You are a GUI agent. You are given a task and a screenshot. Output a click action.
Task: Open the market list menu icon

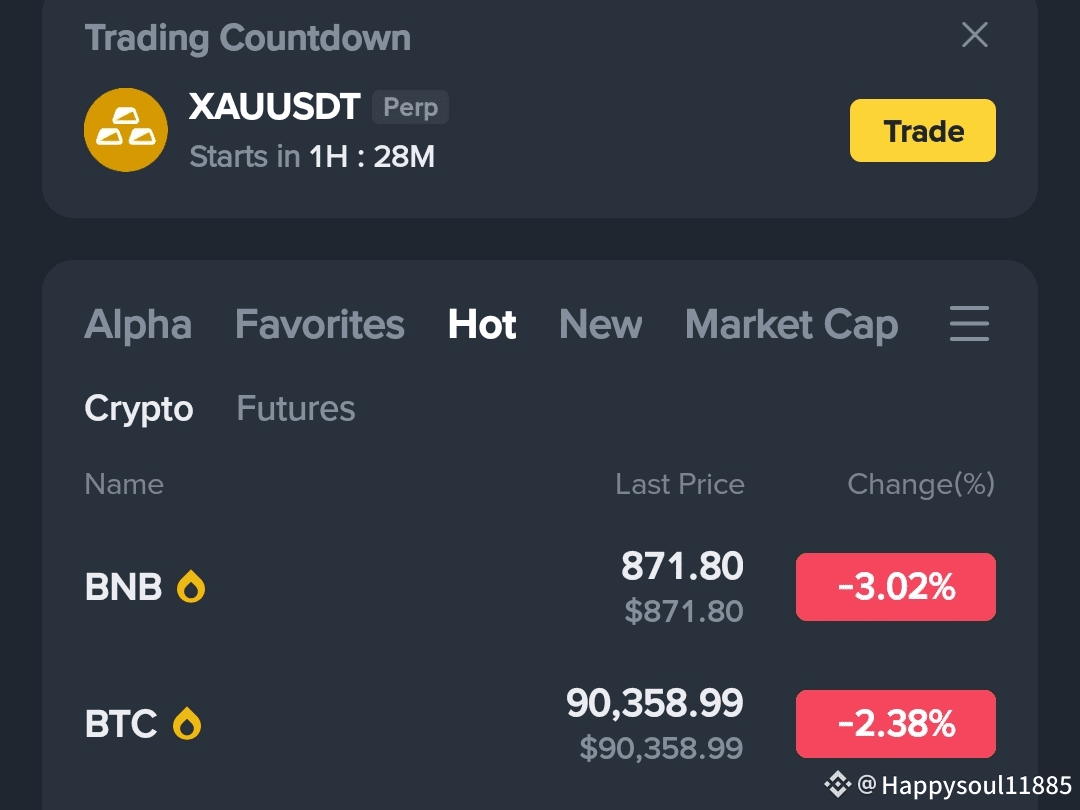[x=969, y=324]
